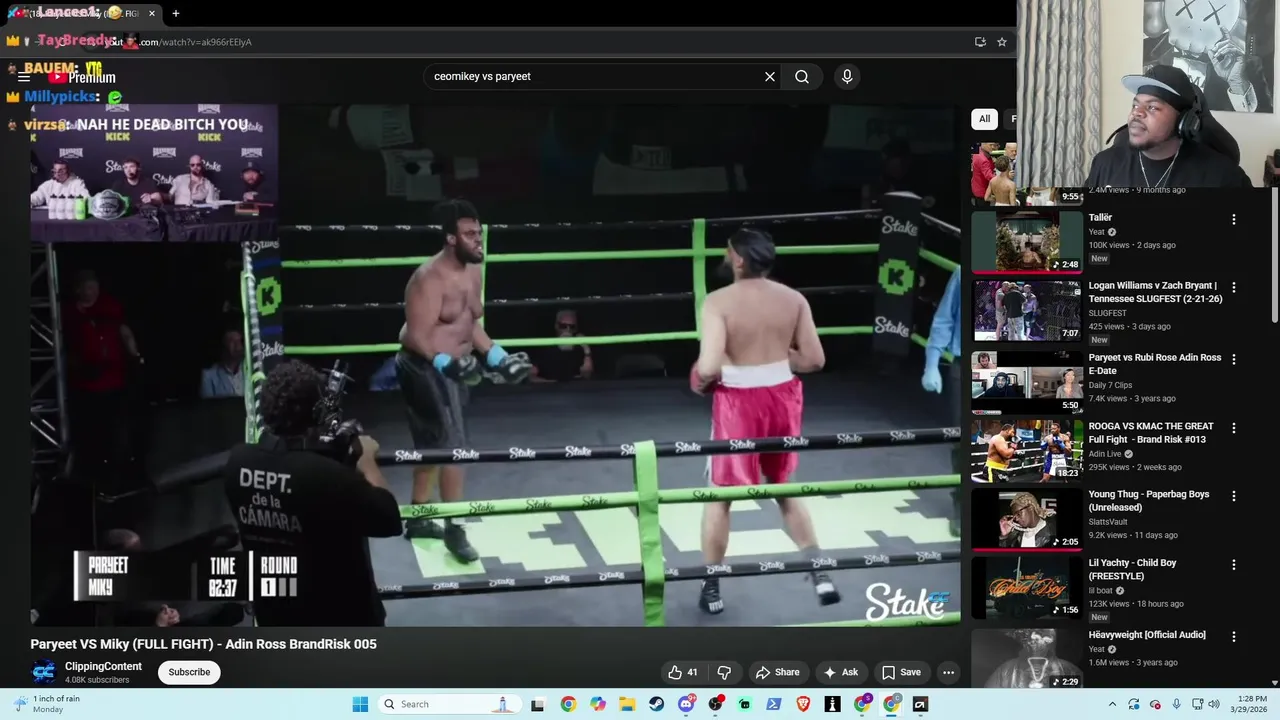Like the video with thumbs up

tap(683, 672)
